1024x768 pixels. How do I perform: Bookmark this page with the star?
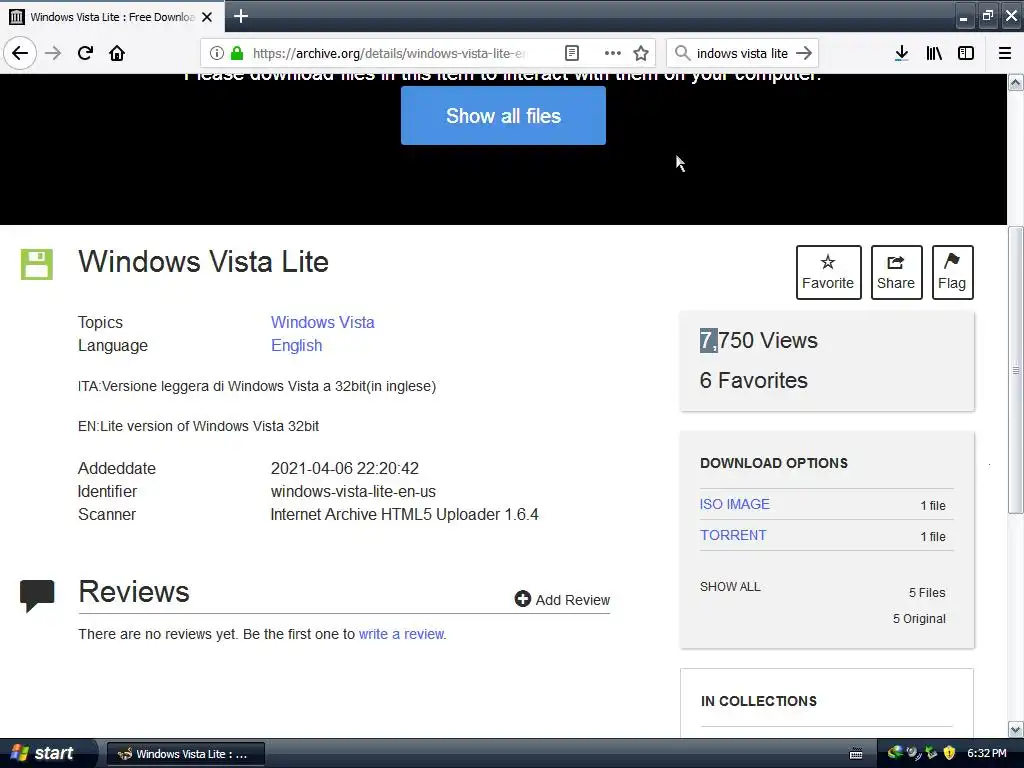(x=641, y=53)
